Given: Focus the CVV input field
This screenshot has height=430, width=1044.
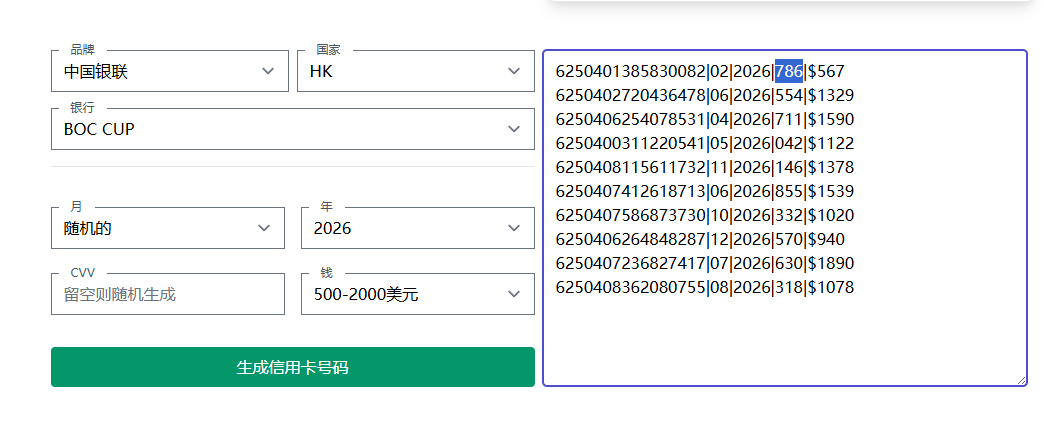Looking at the screenshot, I should (x=168, y=294).
